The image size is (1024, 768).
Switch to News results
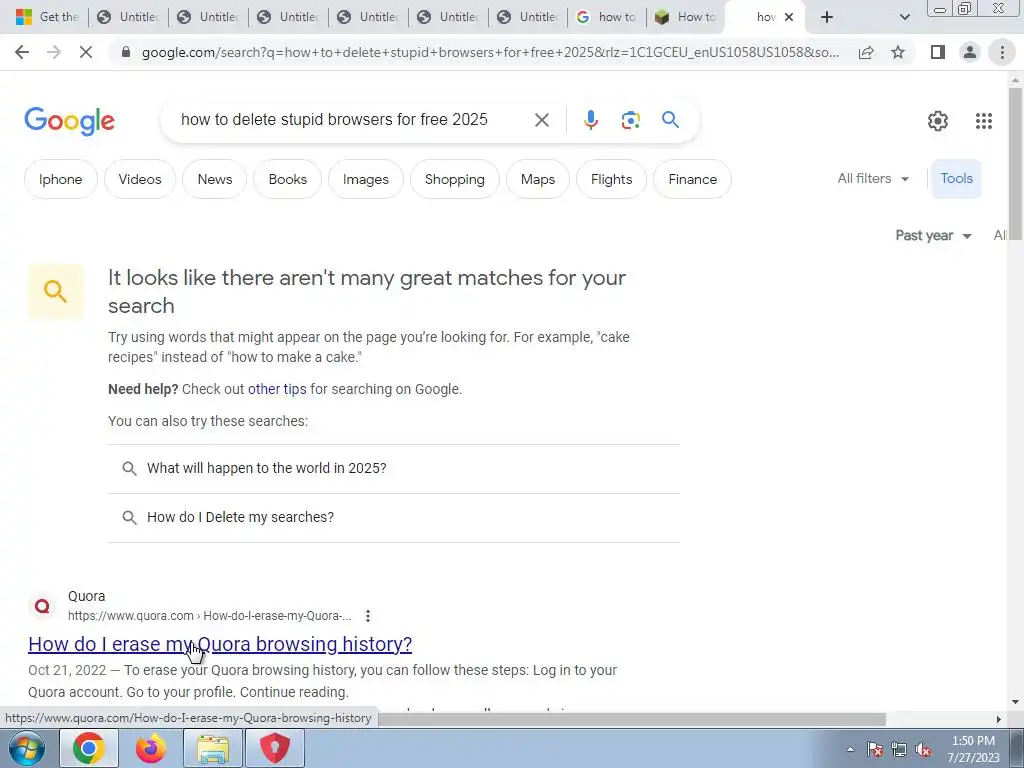[215, 179]
